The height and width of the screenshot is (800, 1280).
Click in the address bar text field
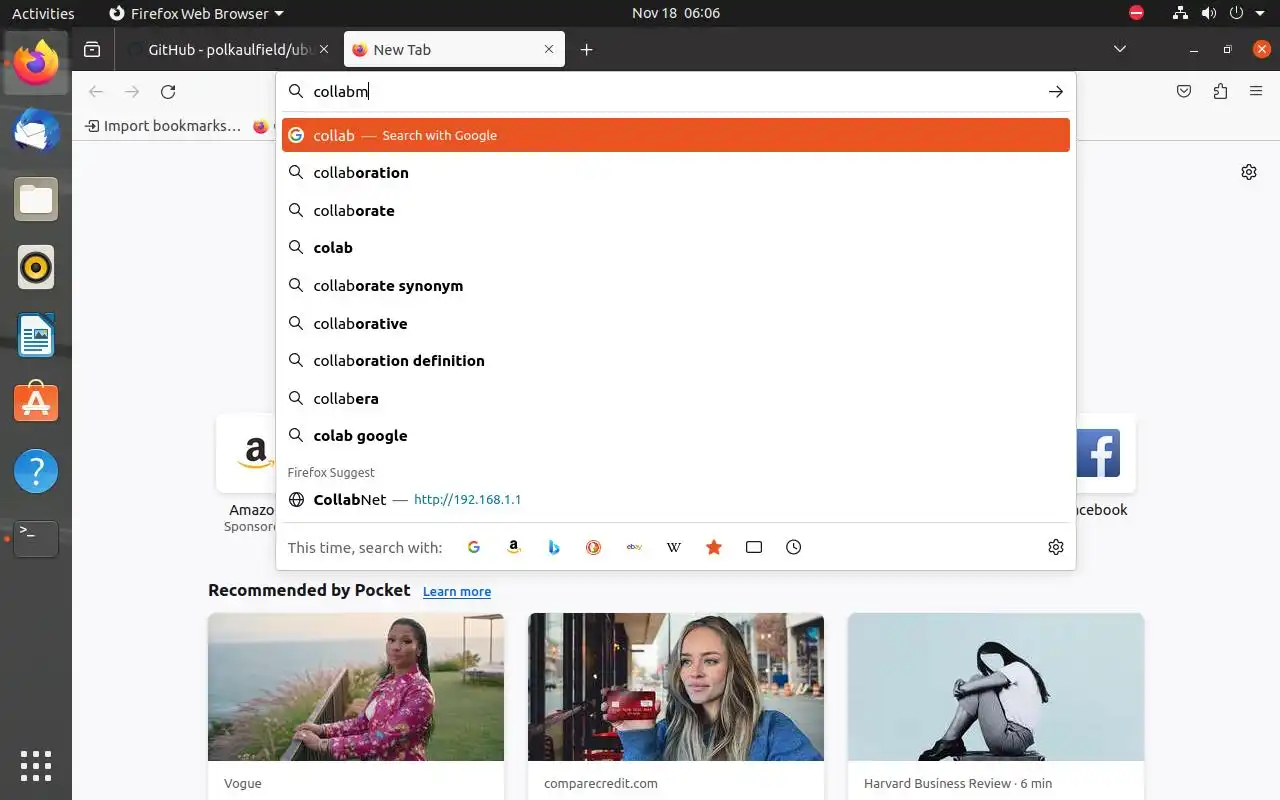tap(676, 91)
